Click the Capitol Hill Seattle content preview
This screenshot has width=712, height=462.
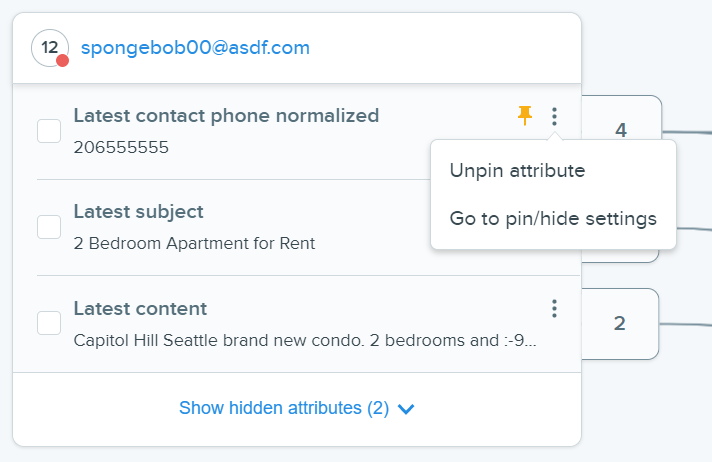click(x=305, y=340)
